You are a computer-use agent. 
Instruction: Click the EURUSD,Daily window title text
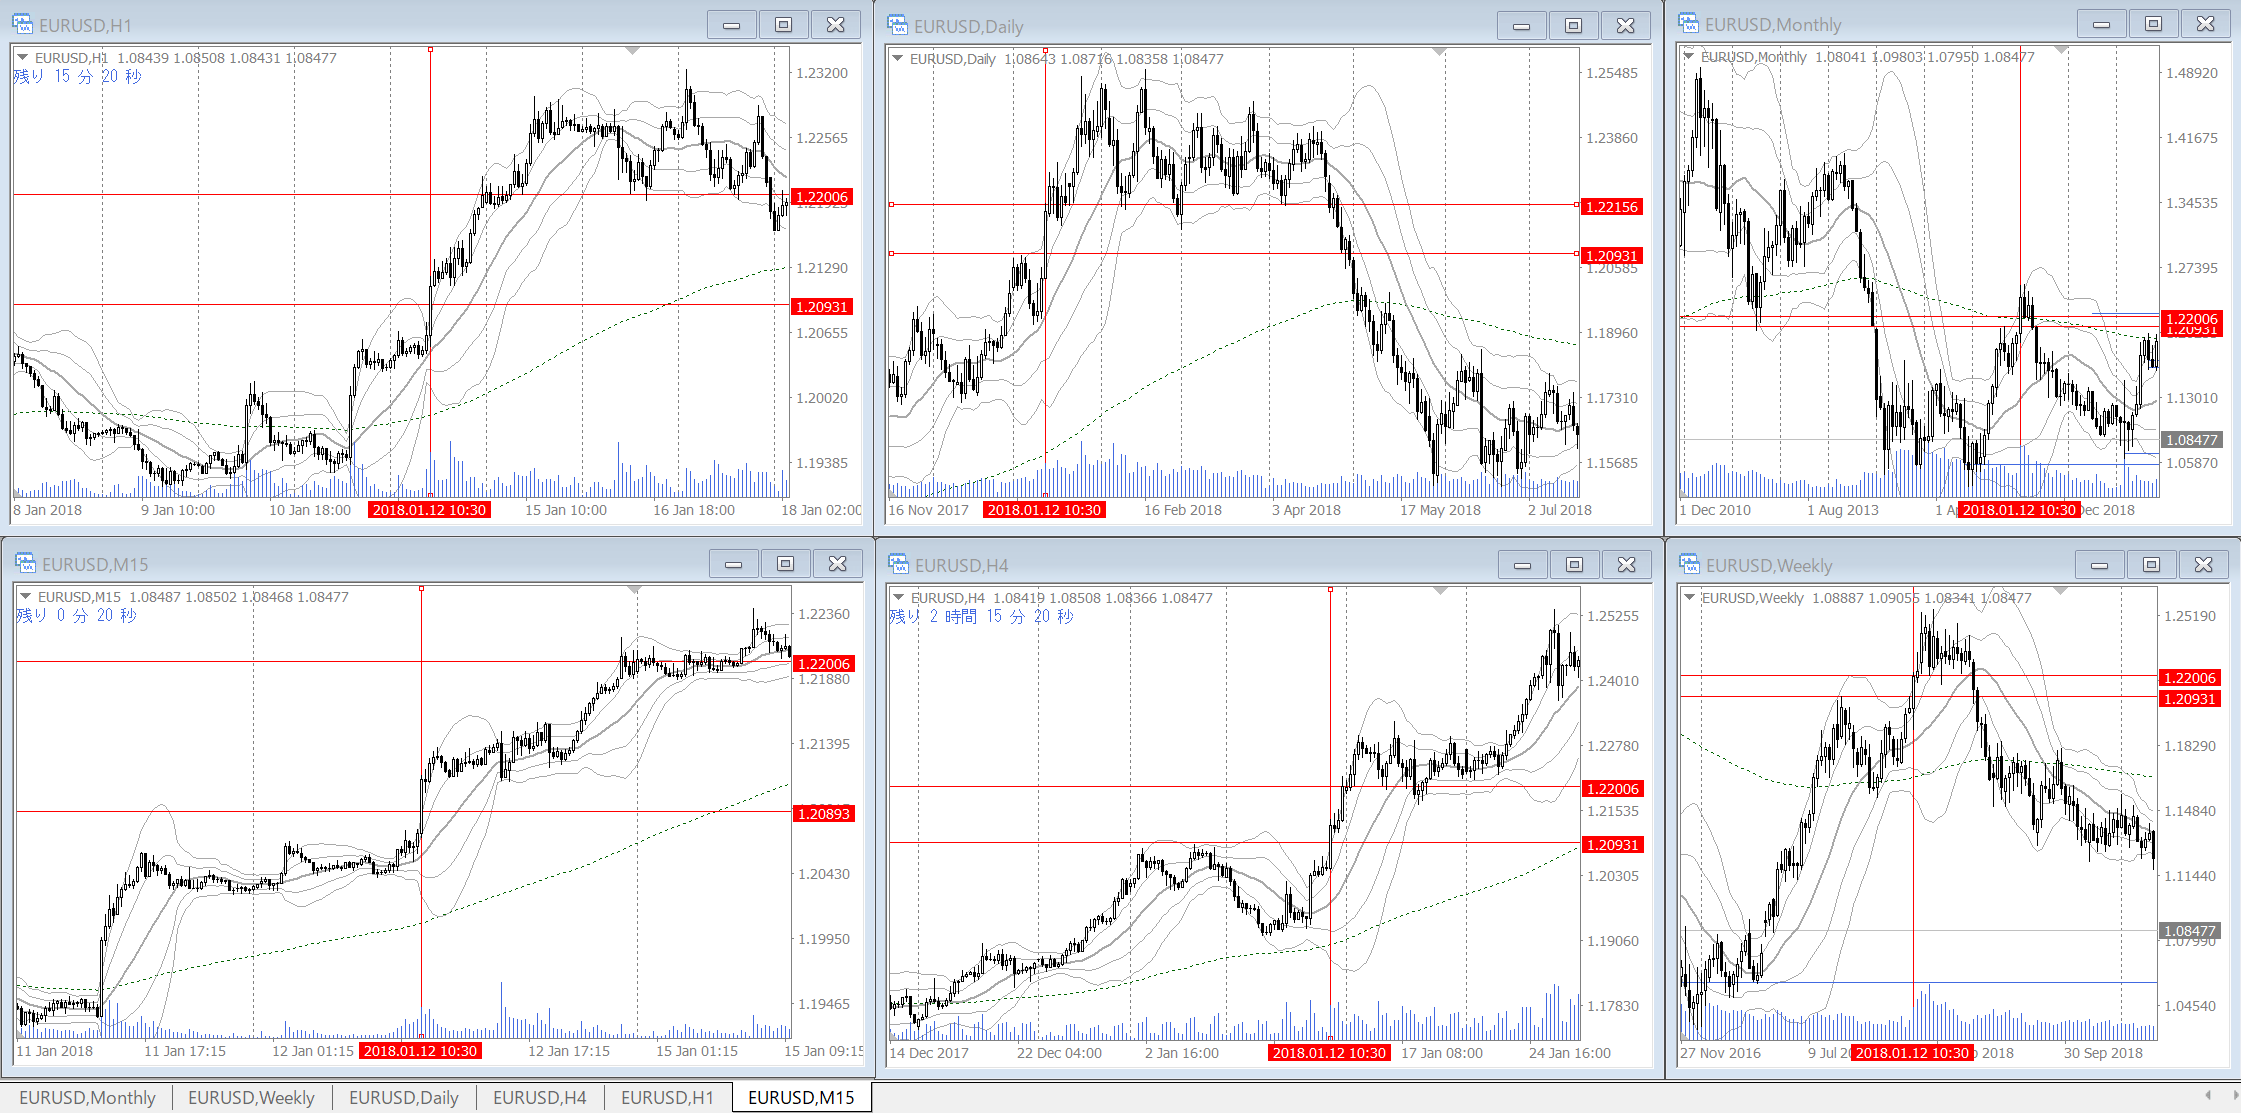click(968, 26)
